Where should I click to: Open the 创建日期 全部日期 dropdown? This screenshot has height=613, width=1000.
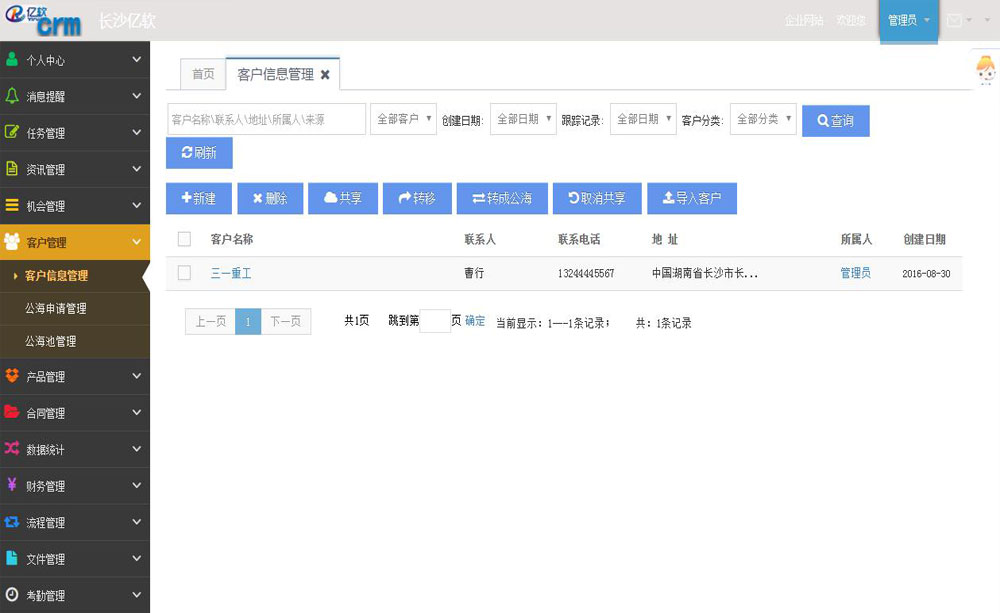pos(523,119)
